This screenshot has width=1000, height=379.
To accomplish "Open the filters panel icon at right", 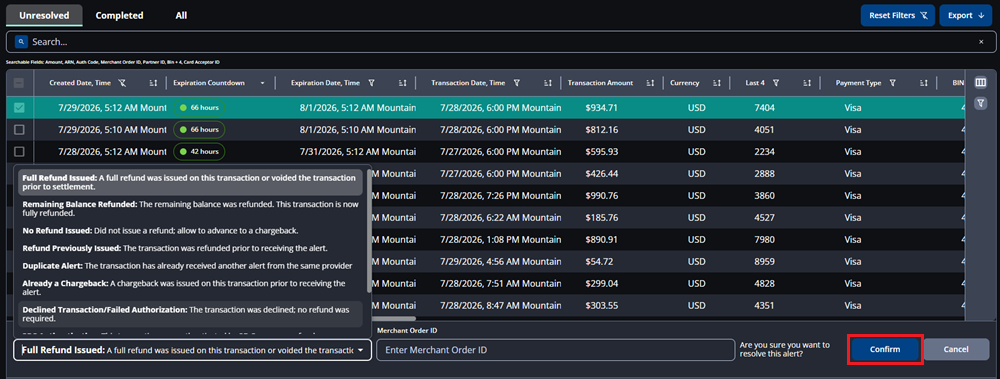I will (981, 103).
